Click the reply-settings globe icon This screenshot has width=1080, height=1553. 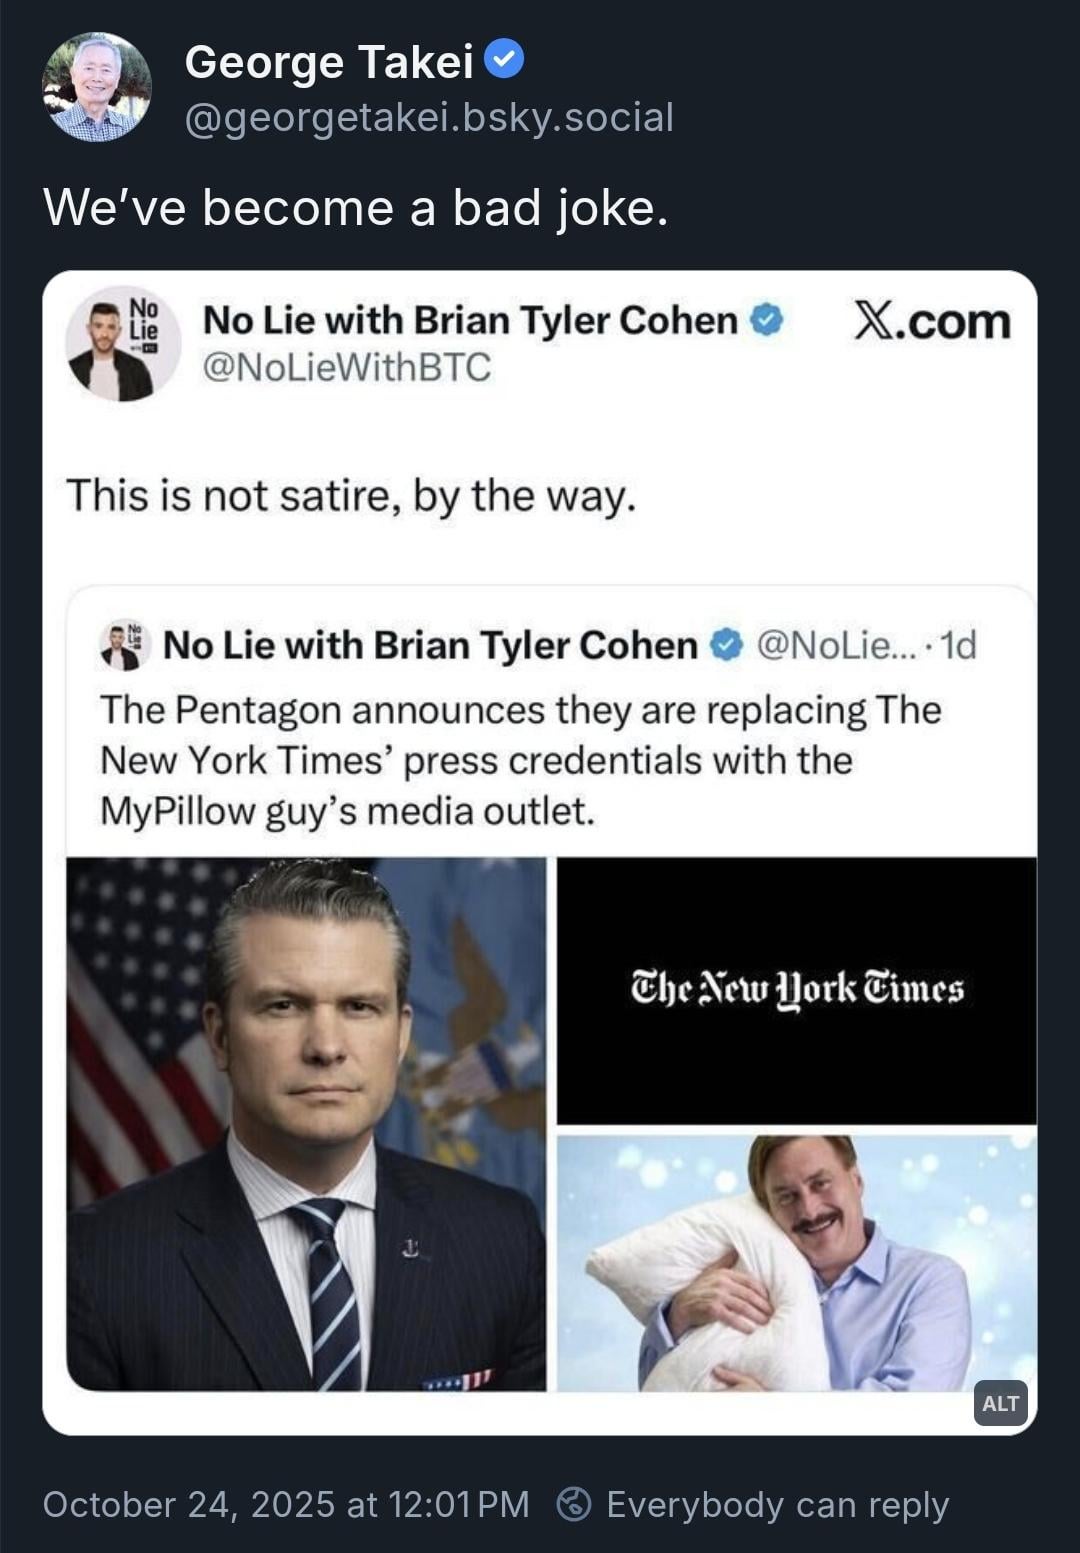point(573,1504)
